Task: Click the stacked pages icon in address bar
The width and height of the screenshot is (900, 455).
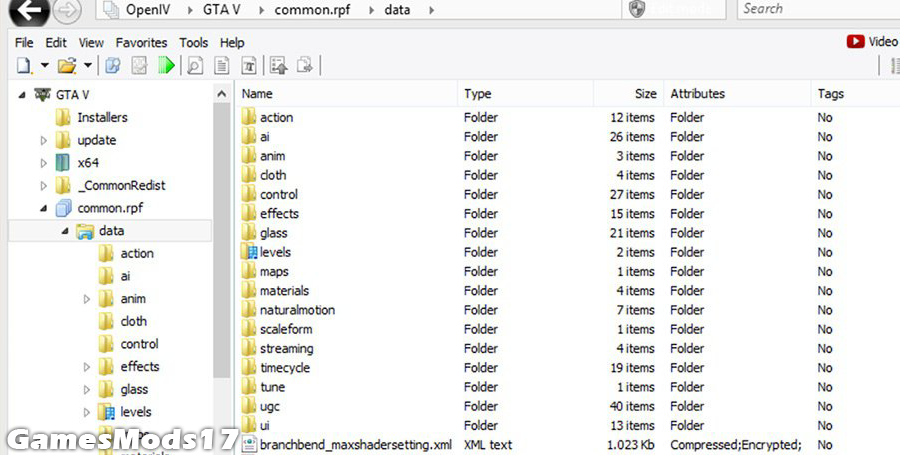Action: pyautogui.click(x=110, y=10)
